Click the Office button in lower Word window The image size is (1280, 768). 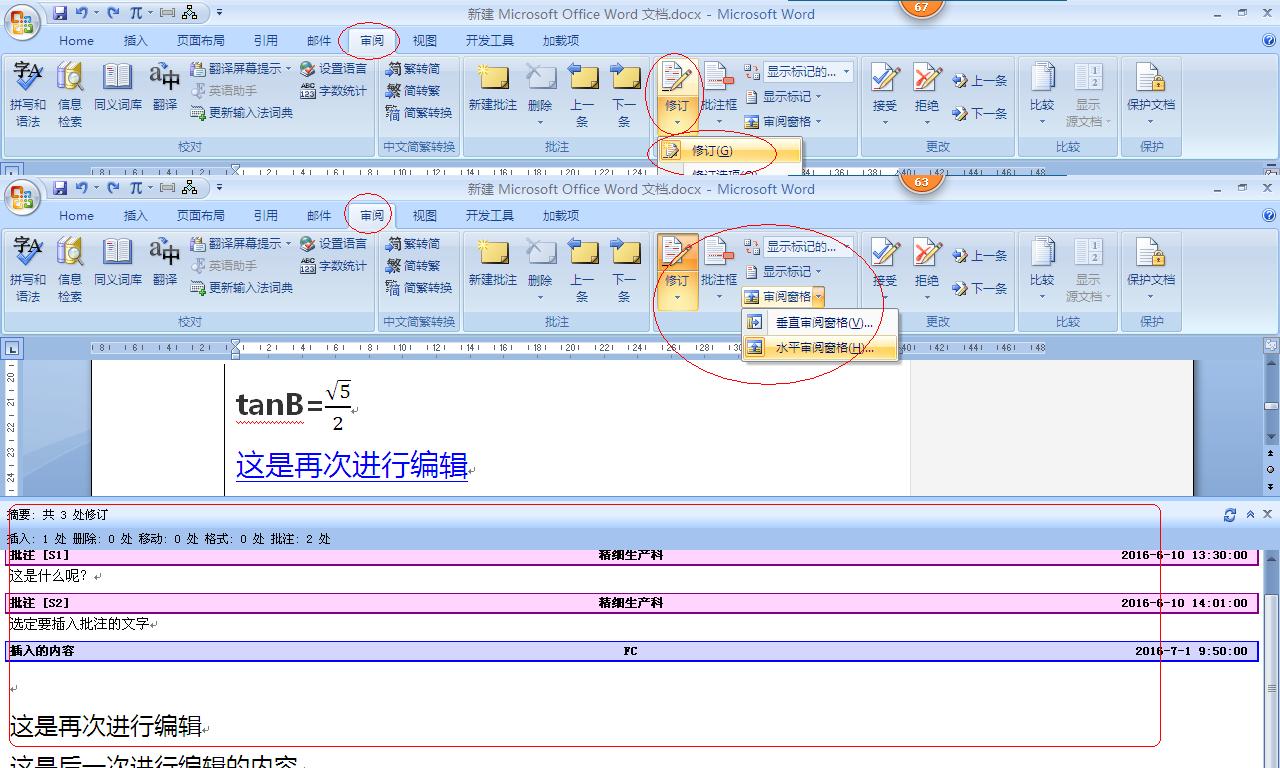22,197
